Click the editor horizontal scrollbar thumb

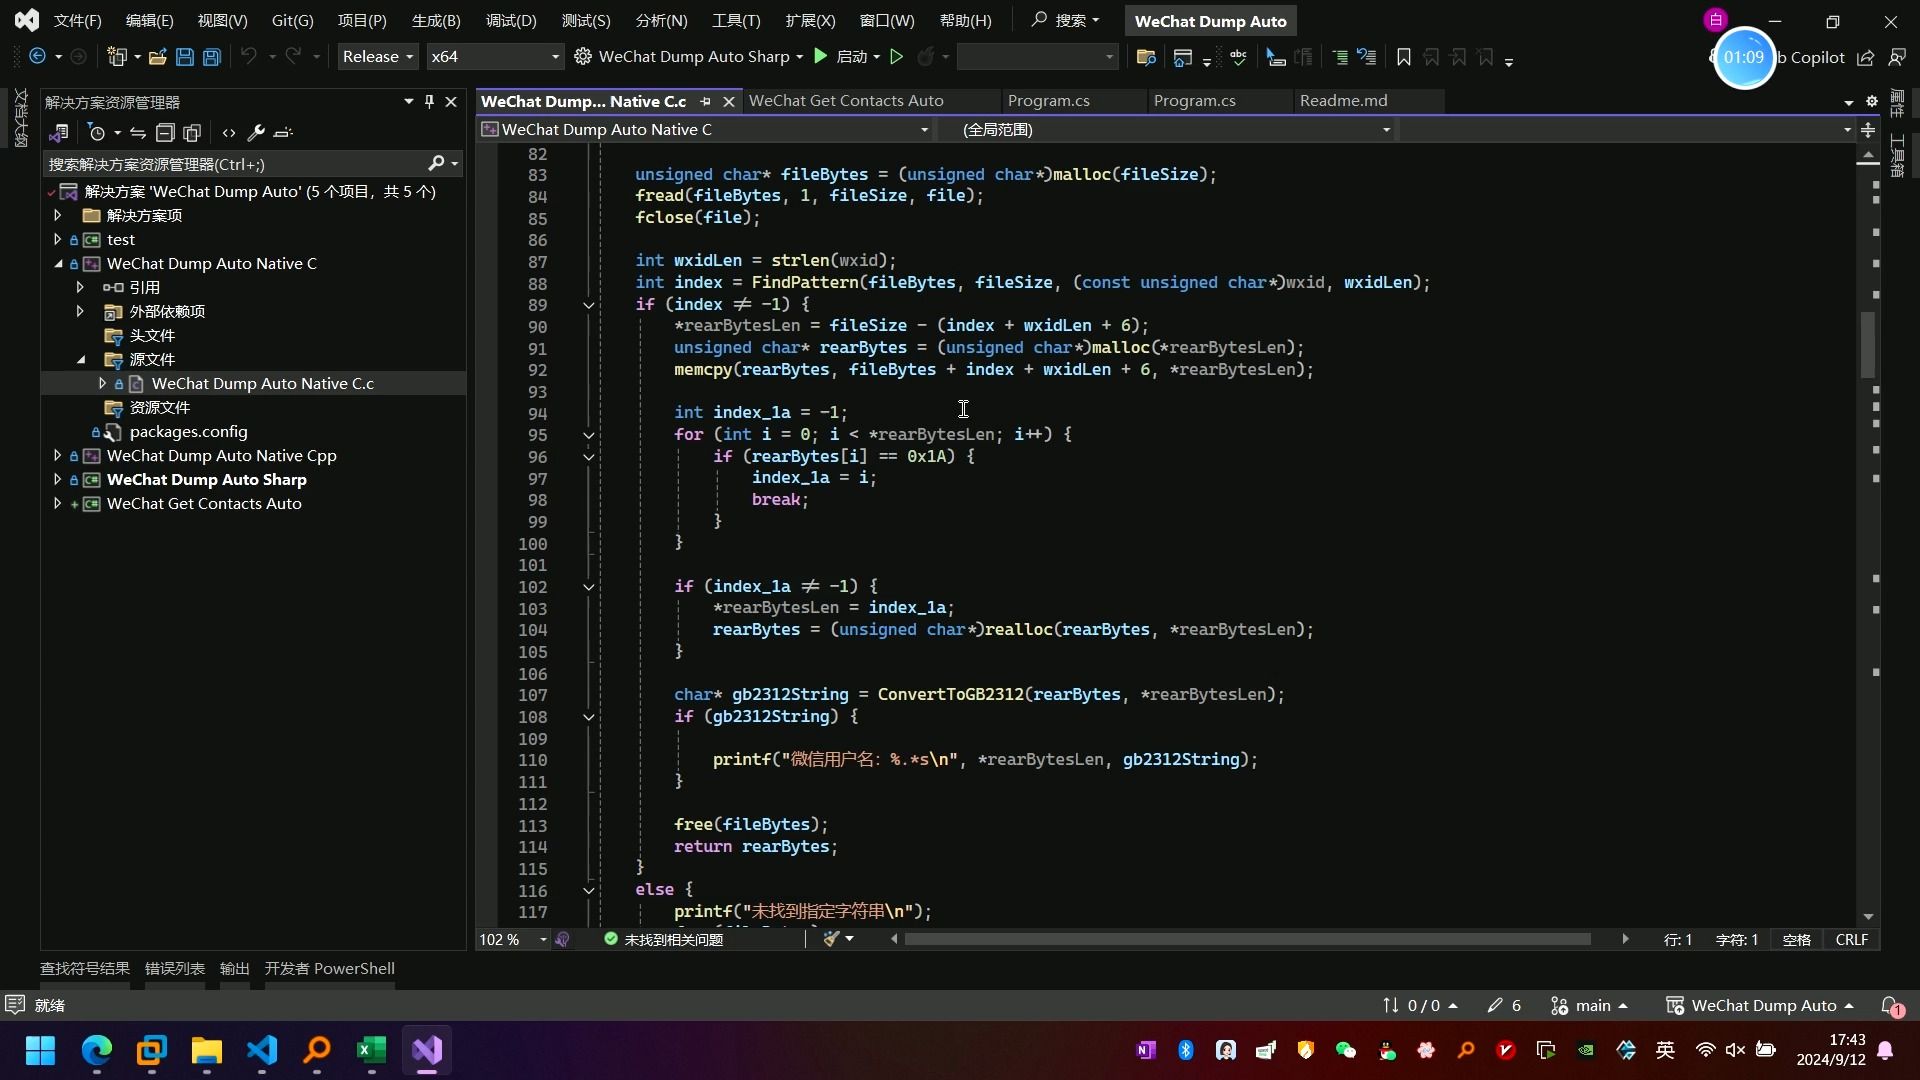pyautogui.click(x=1247, y=940)
